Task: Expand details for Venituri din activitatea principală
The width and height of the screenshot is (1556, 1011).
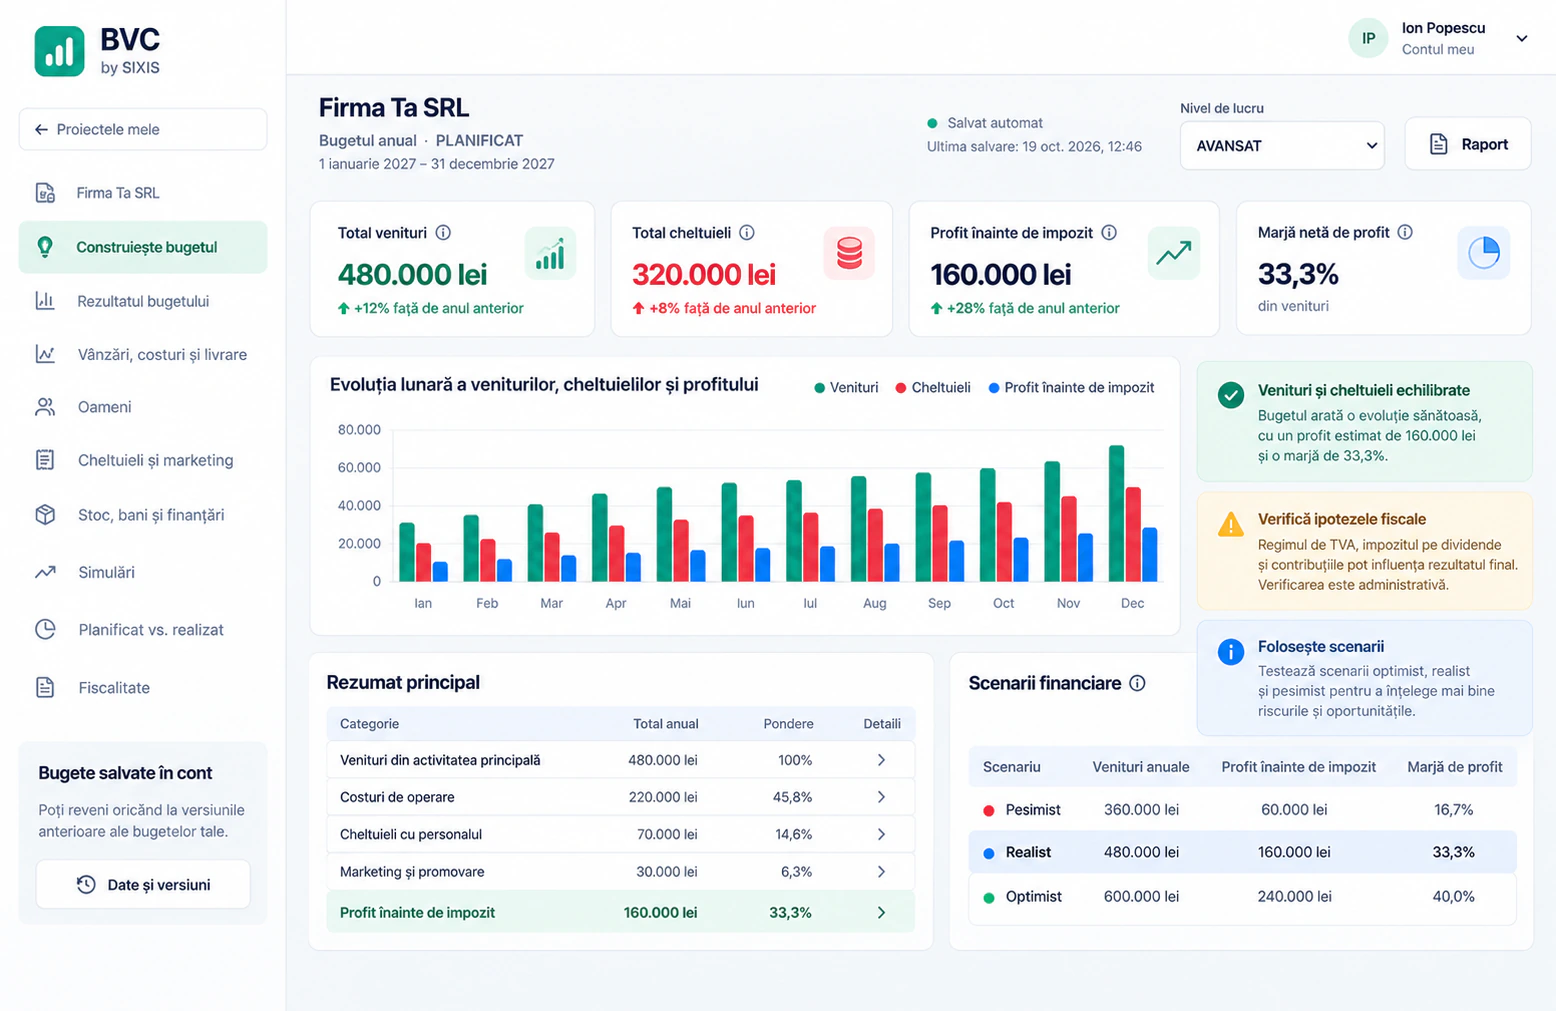Action: tap(881, 760)
